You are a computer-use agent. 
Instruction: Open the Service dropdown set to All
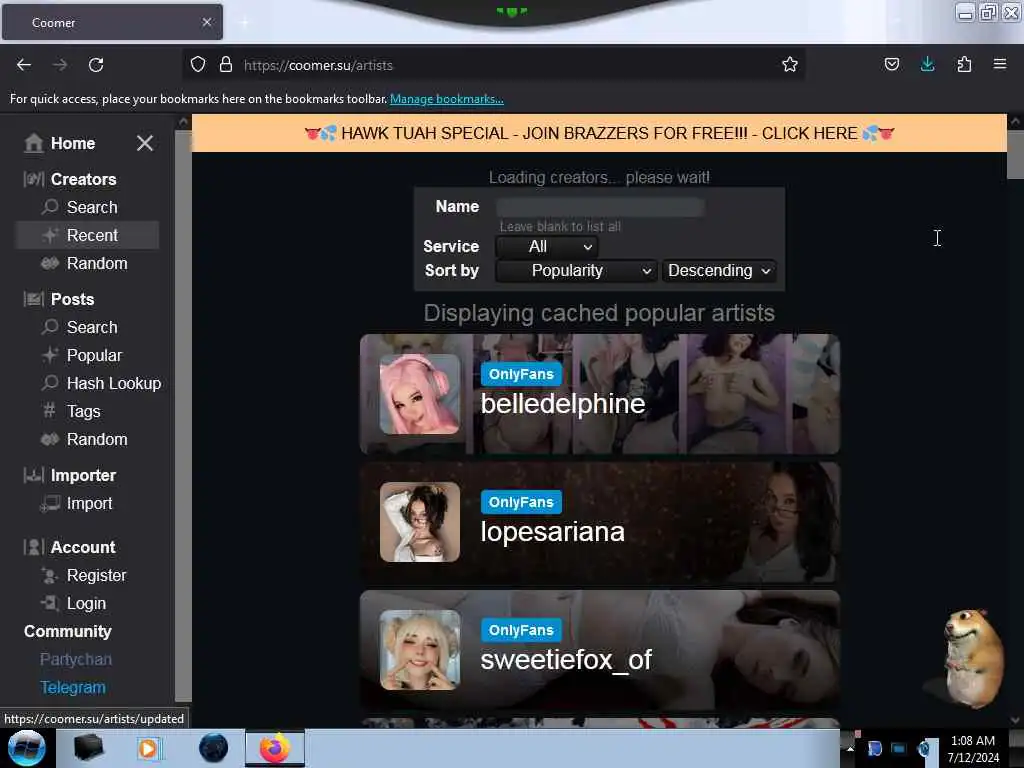point(547,247)
